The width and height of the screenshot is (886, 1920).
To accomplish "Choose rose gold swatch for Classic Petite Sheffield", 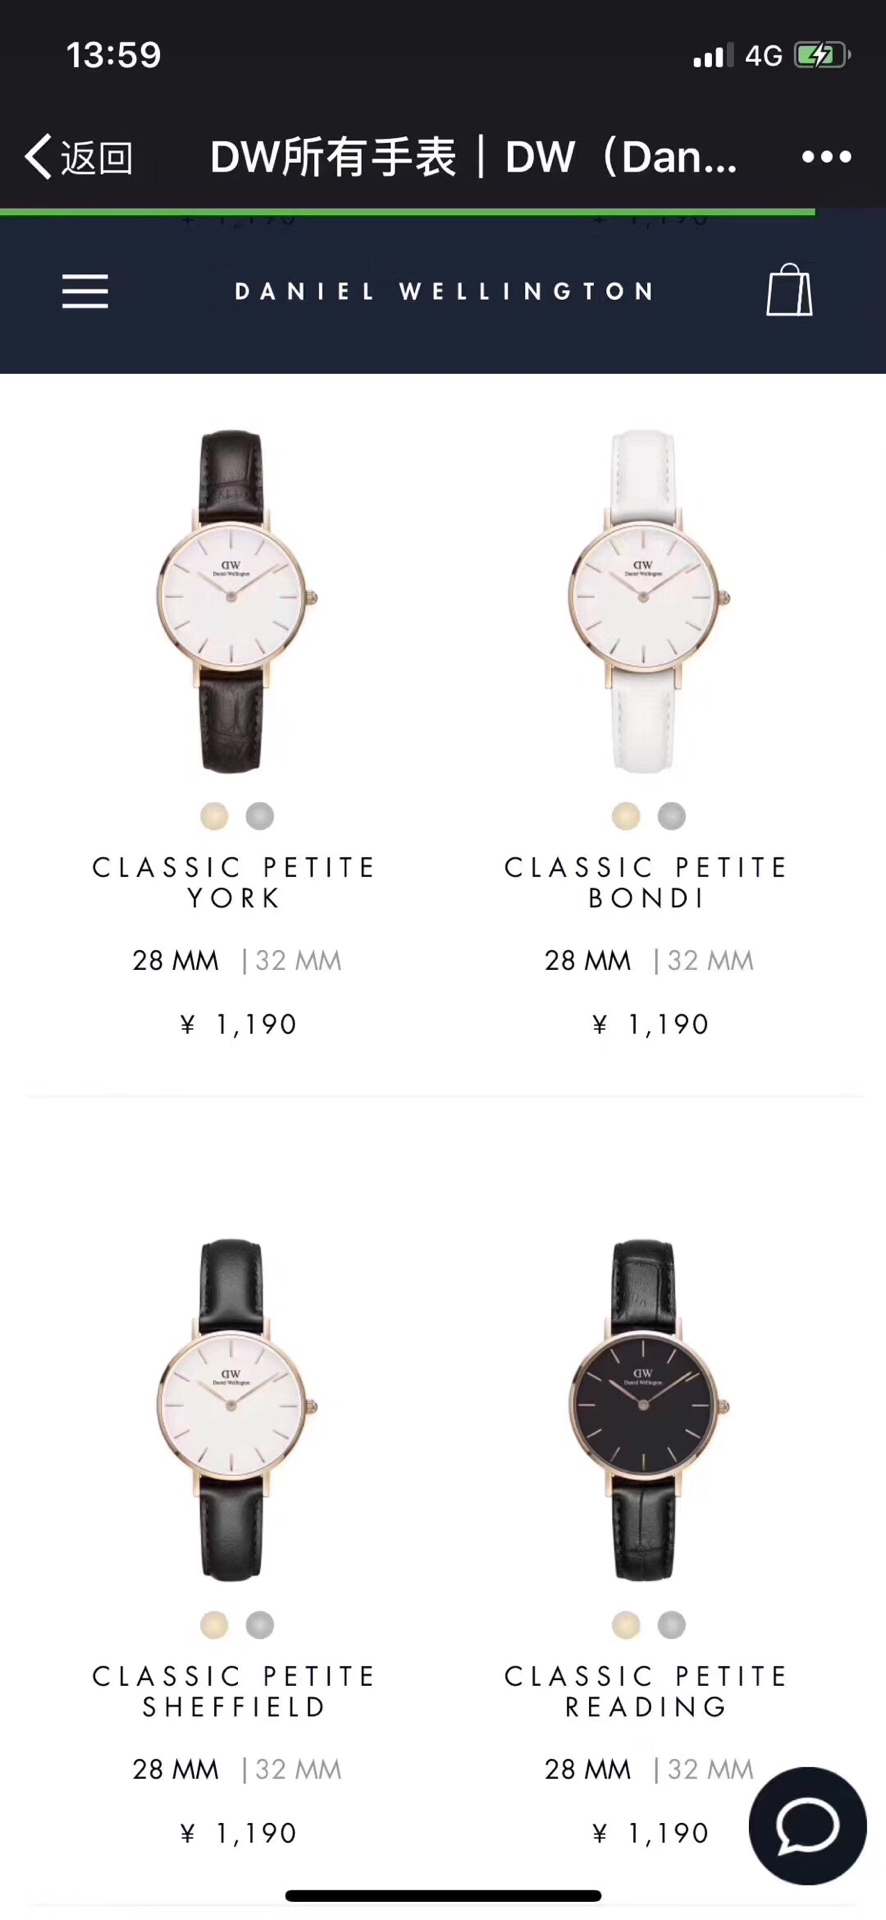I will point(214,1625).
